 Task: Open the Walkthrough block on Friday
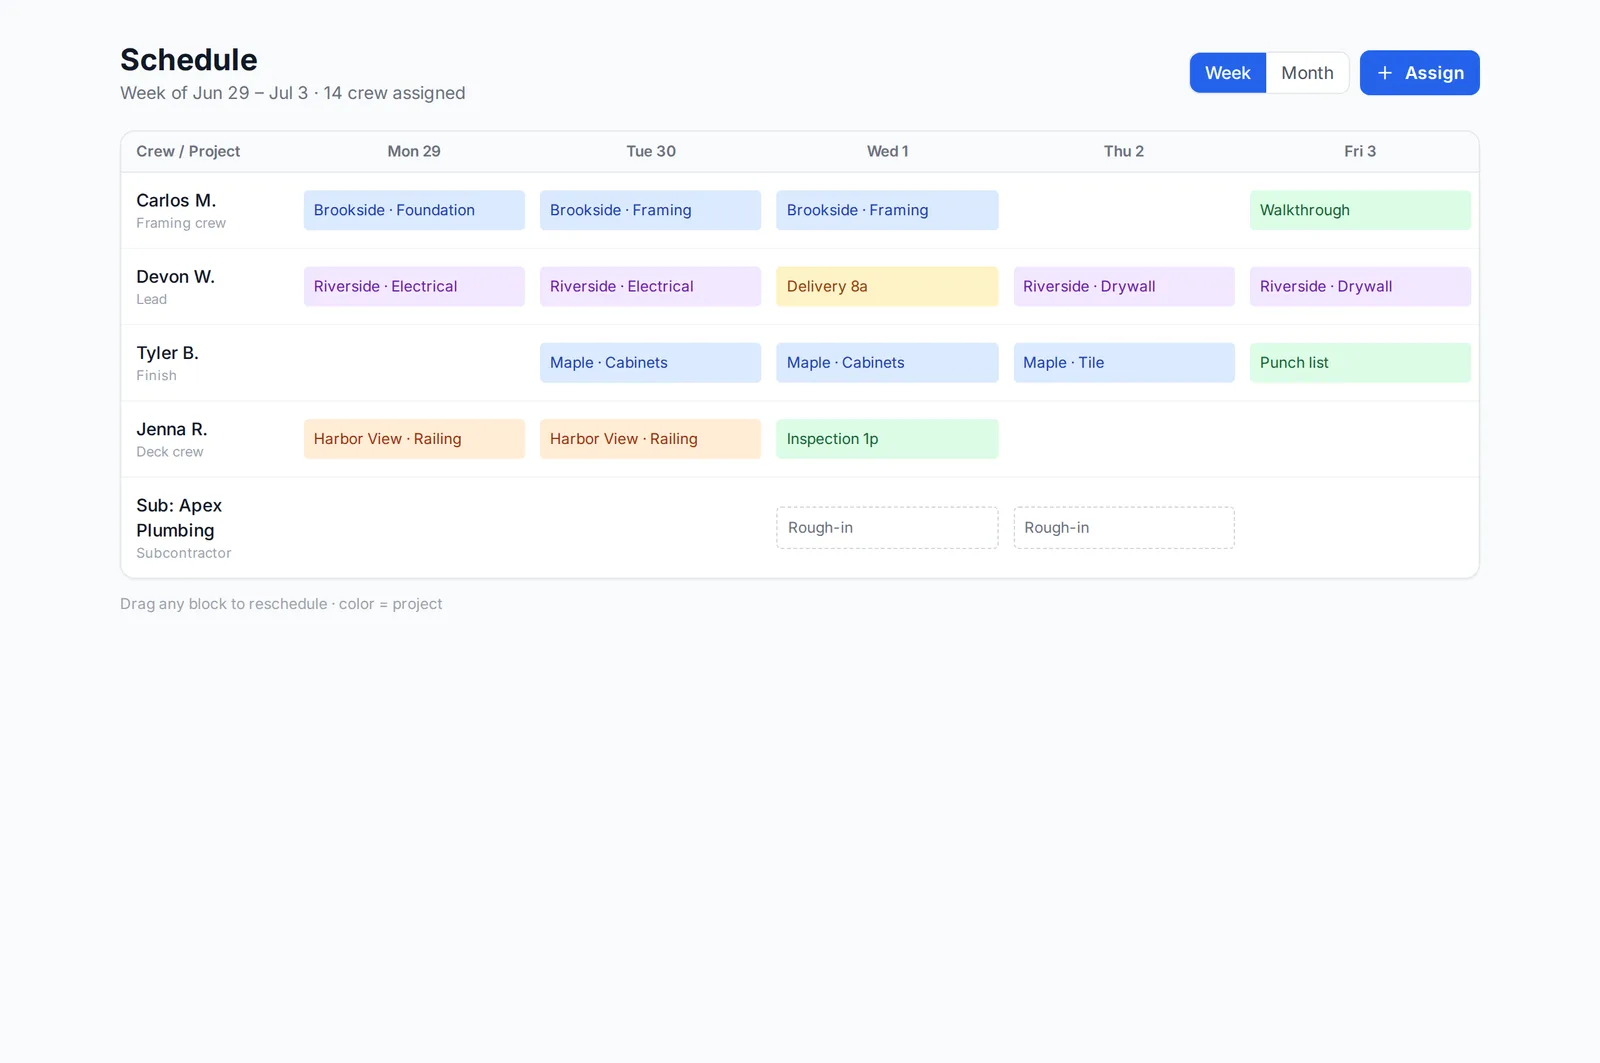click(1360, 210)
